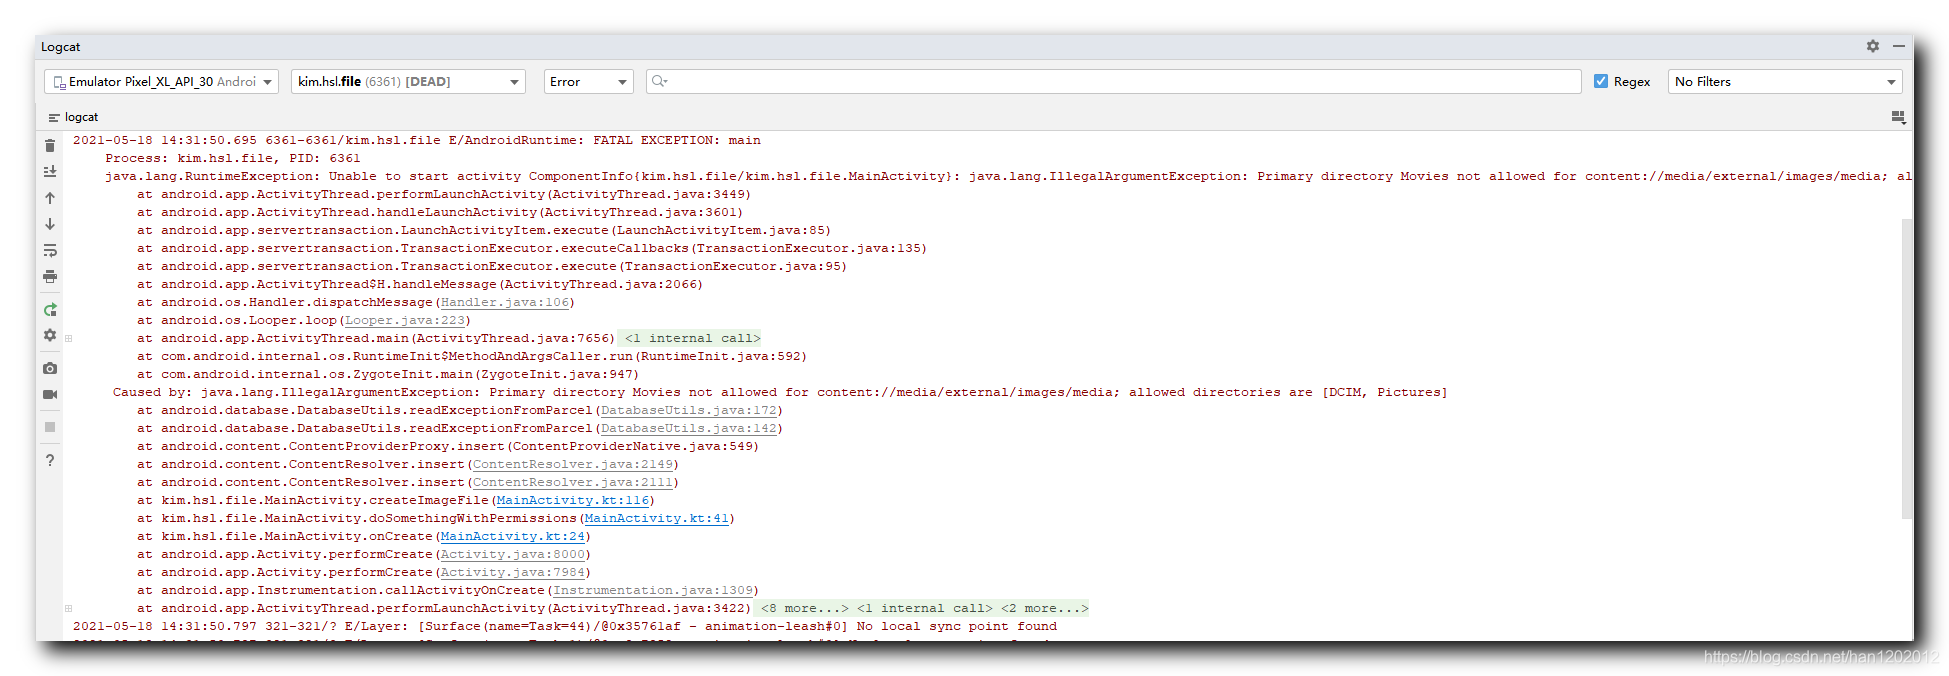Expand the '<1 internal call>' fold after ActivityThread.java:7656
Image resolution: width=1949 pixels, height=676 pixels.
click(692, 338)
